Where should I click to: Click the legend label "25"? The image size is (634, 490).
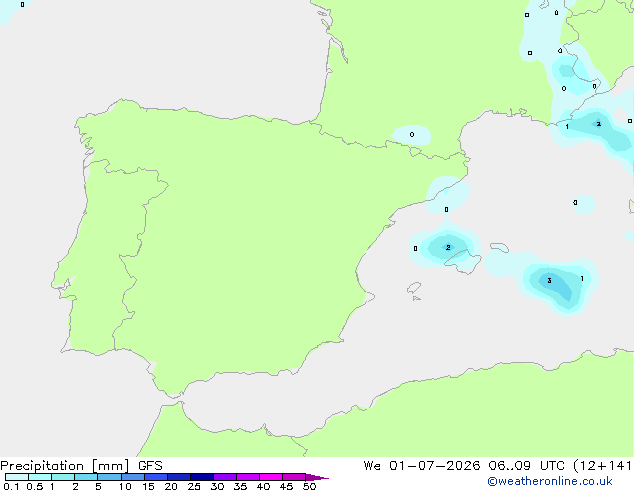coord(194,486)
